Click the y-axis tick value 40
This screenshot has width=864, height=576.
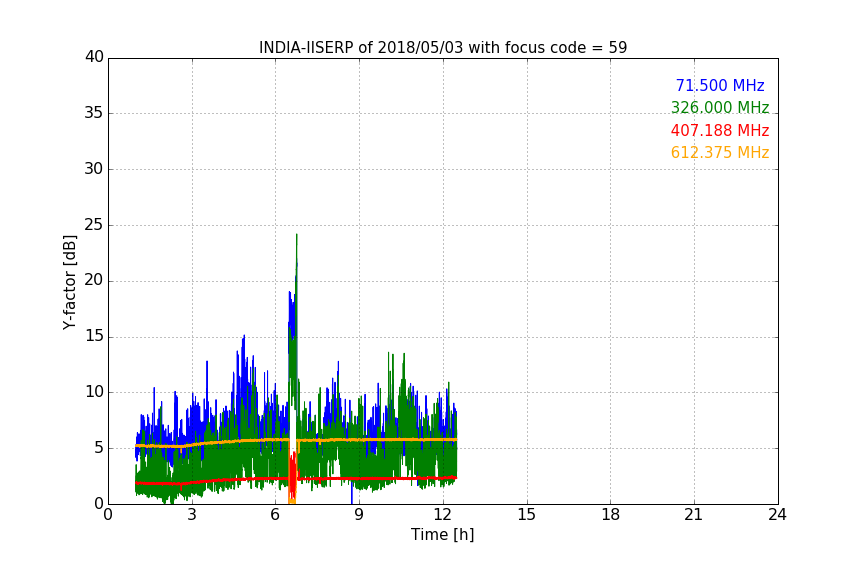pos(94,57)
